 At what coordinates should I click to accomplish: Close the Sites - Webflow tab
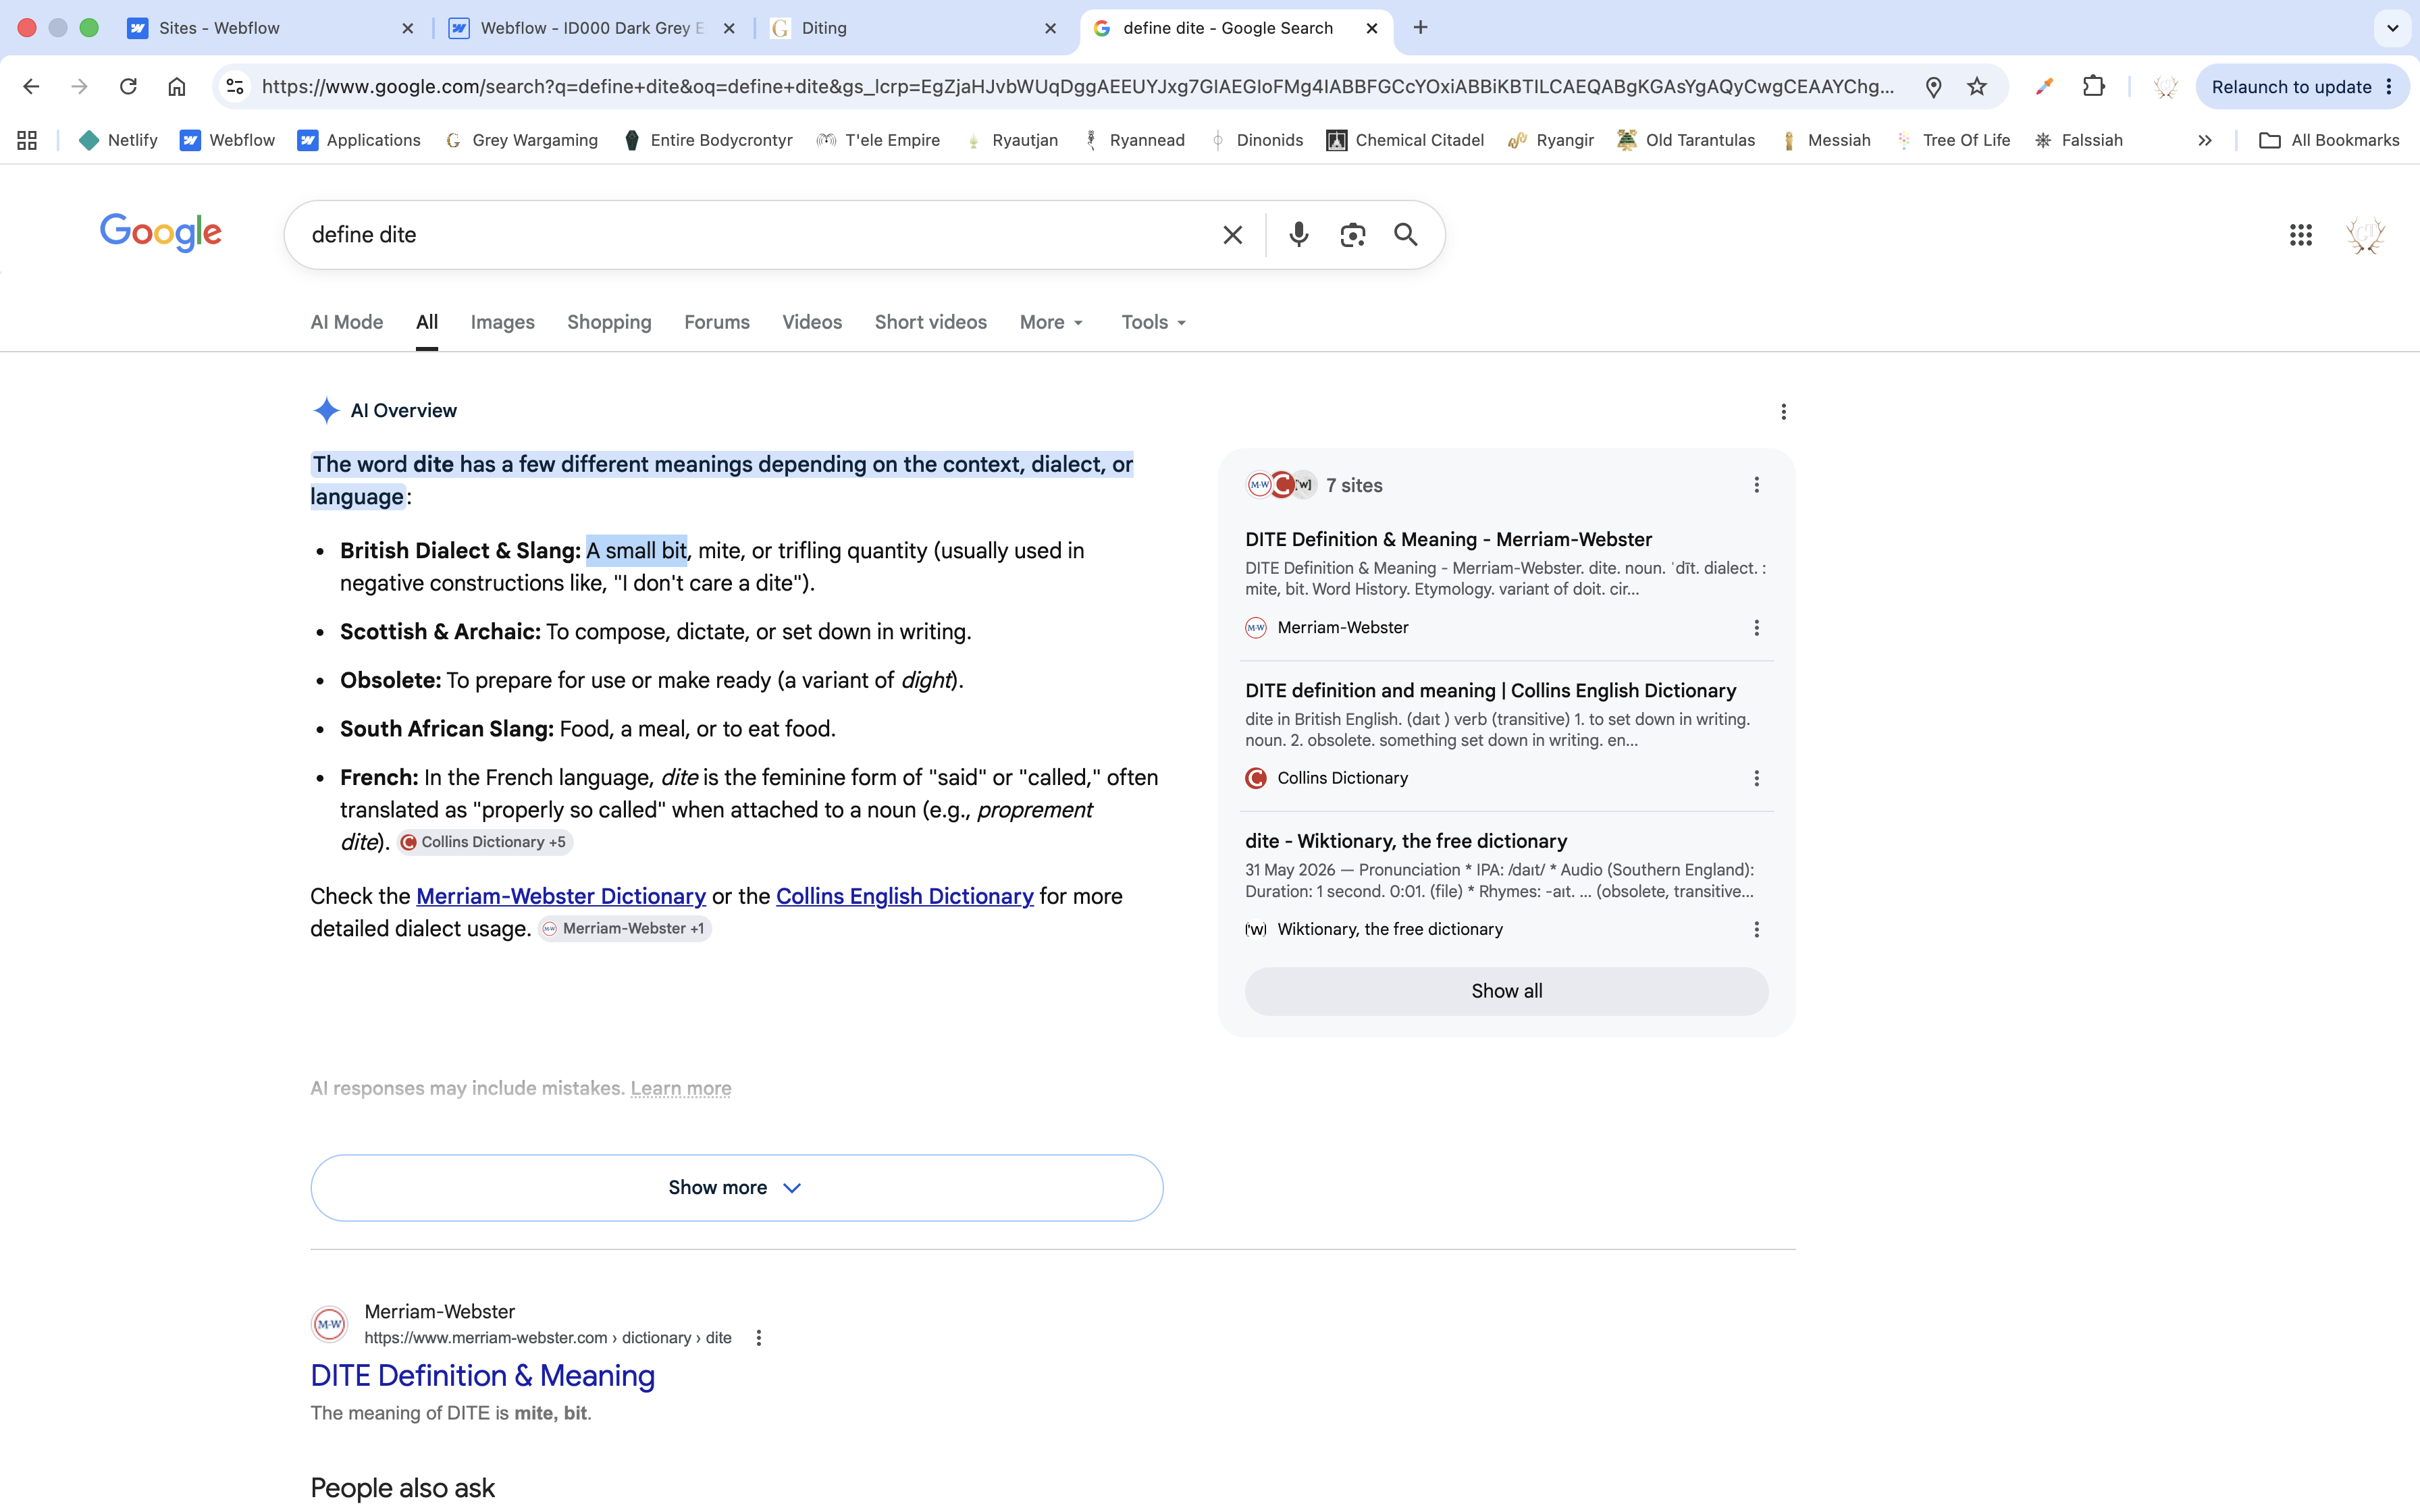[407, 28]
